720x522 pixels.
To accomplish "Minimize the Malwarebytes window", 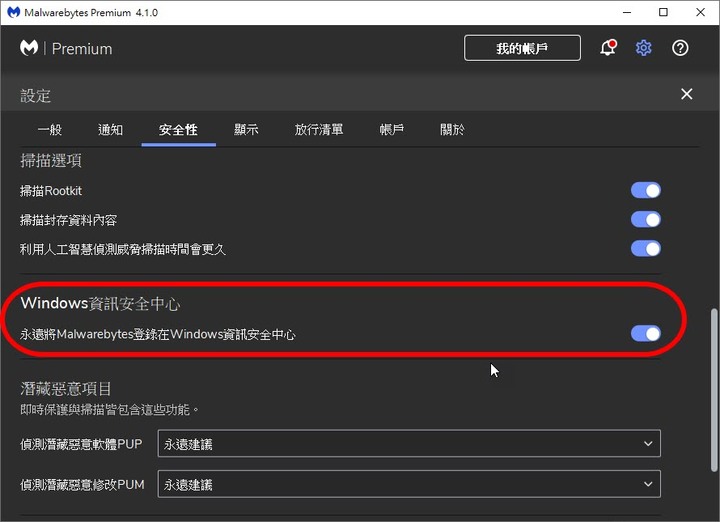I will coord(627,12).
